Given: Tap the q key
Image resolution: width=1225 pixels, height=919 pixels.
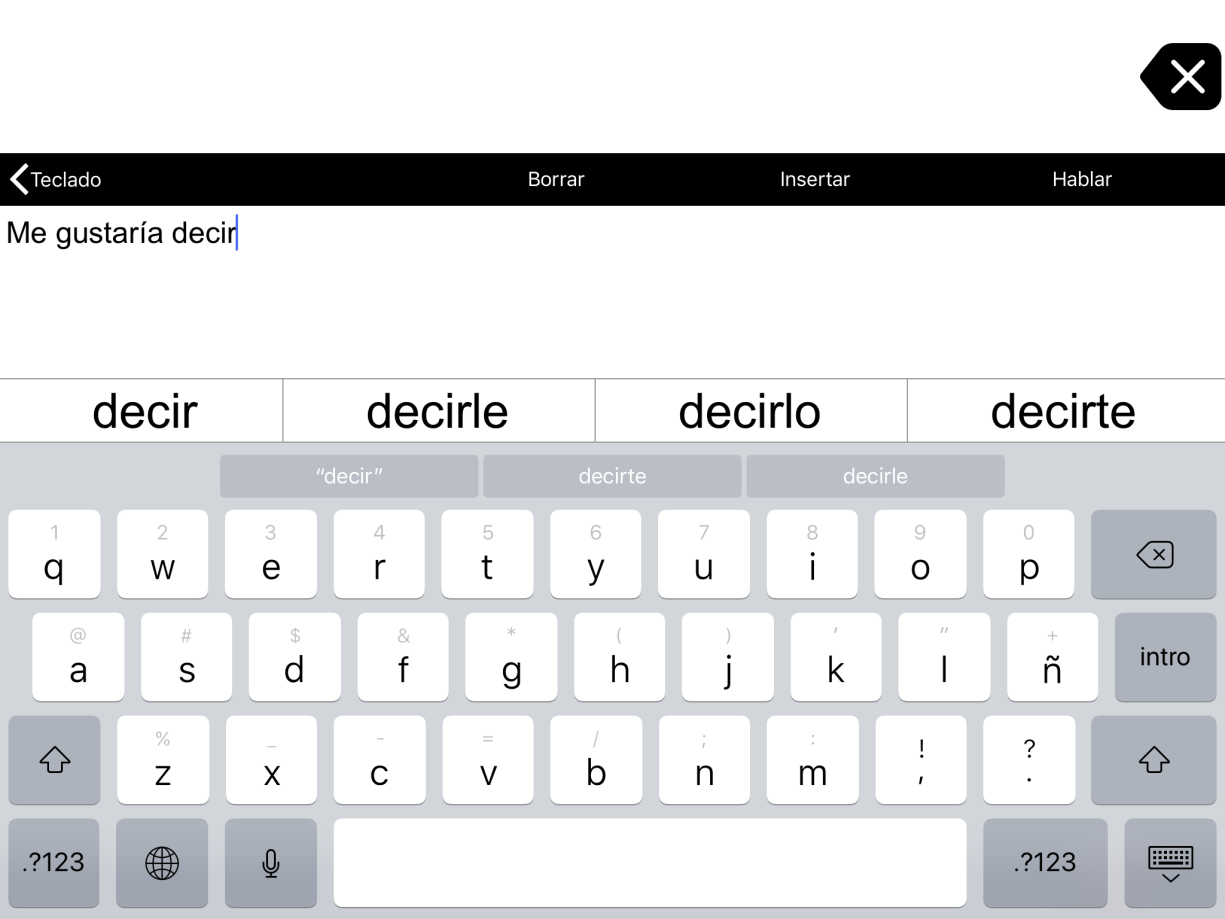Looking at the screenshot, I should [x=54, y=554].
